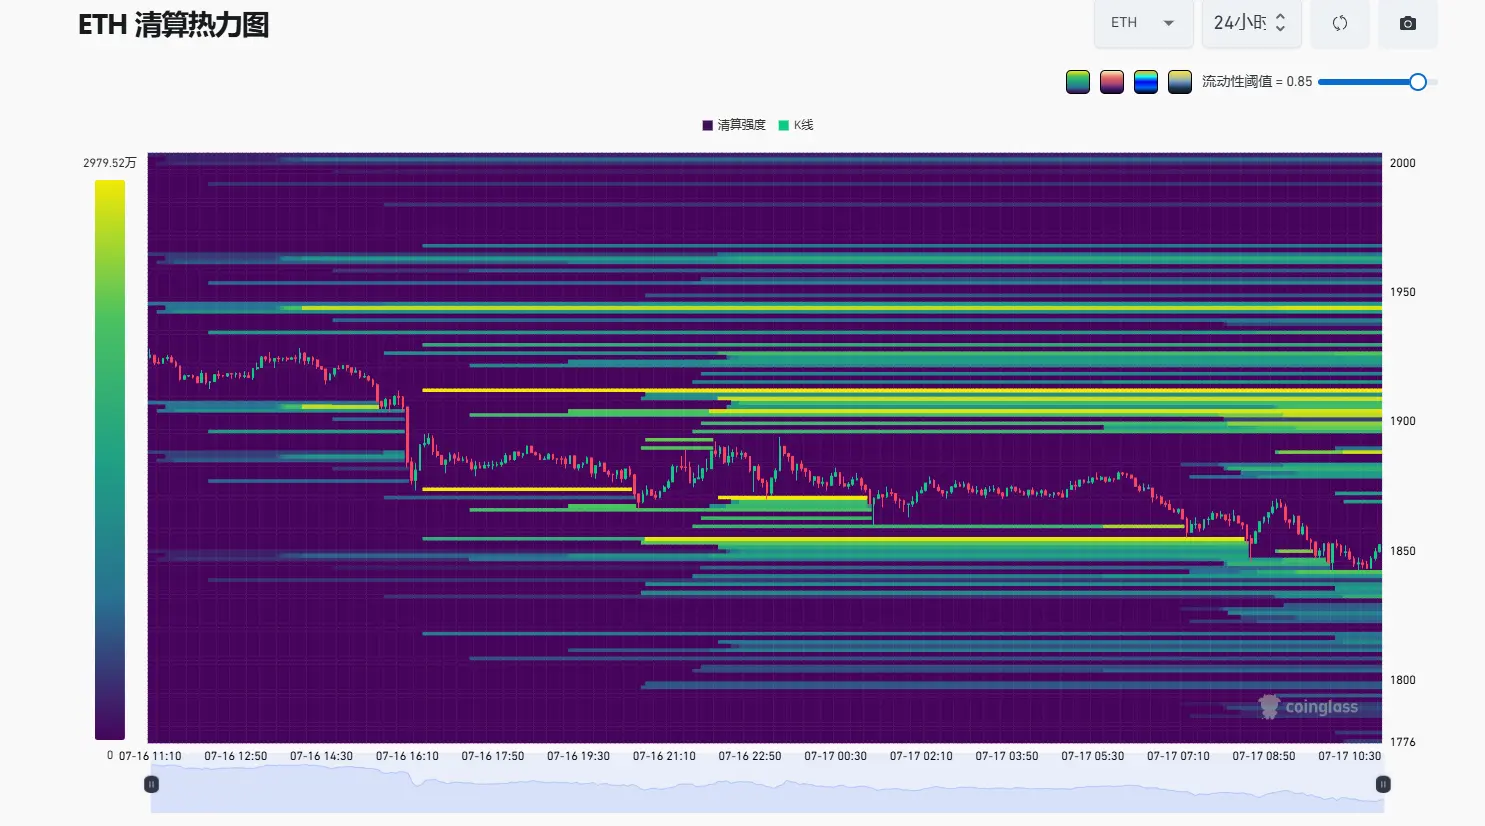Image resolution: width=1485 pixels, height=826 pixels.
Task: Click the 07-16 19:30 time axis label
Action: click(578, 756)
